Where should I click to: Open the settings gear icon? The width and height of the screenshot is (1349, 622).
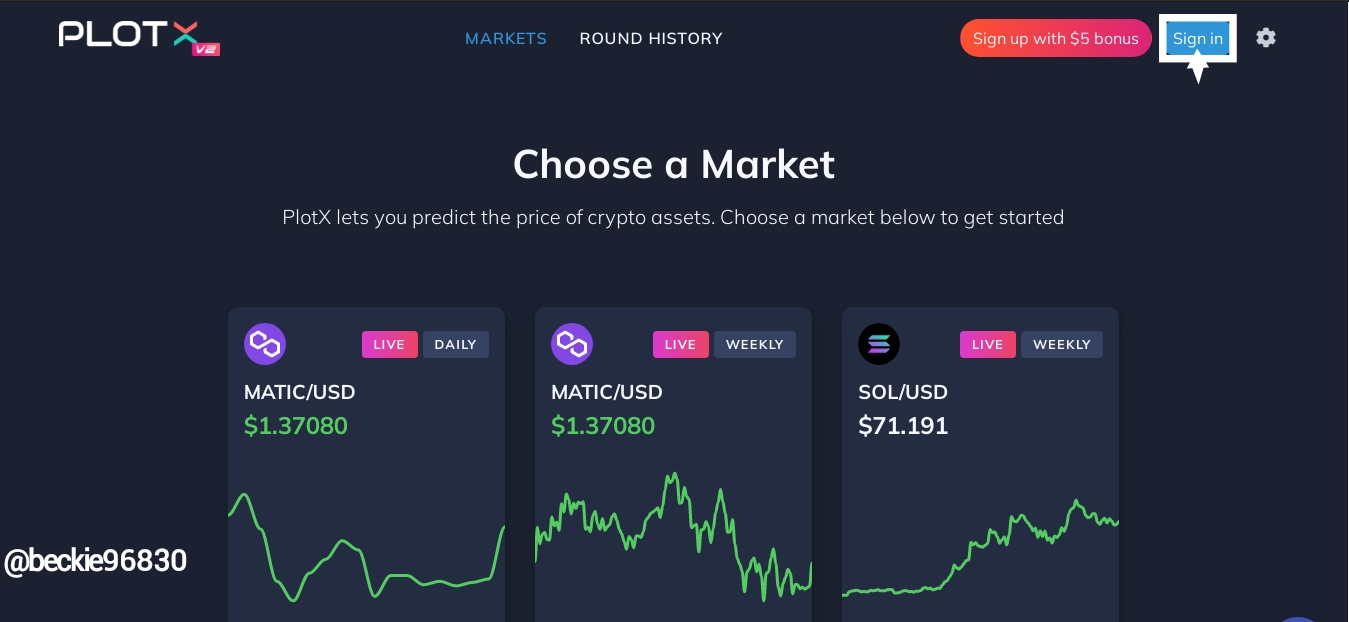1266,38
